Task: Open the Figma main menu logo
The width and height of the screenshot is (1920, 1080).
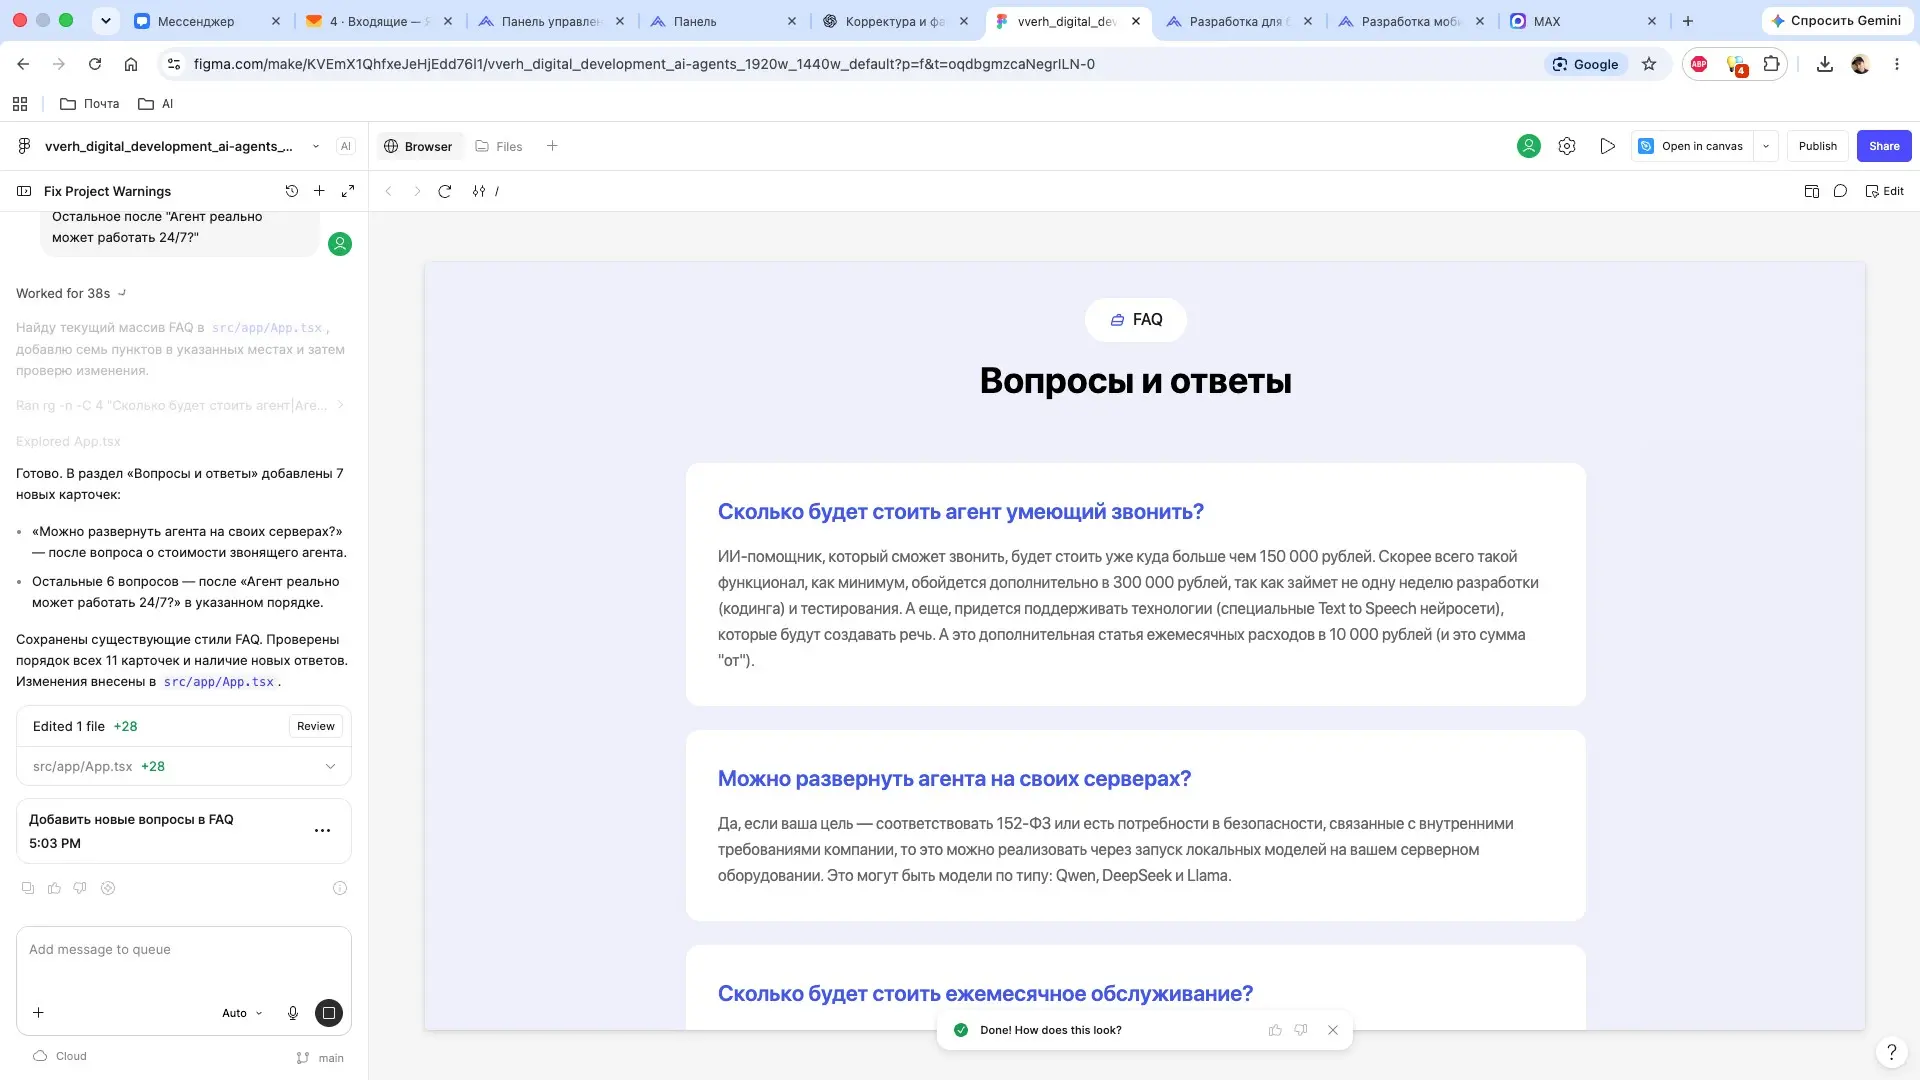Action: point(24,146)
